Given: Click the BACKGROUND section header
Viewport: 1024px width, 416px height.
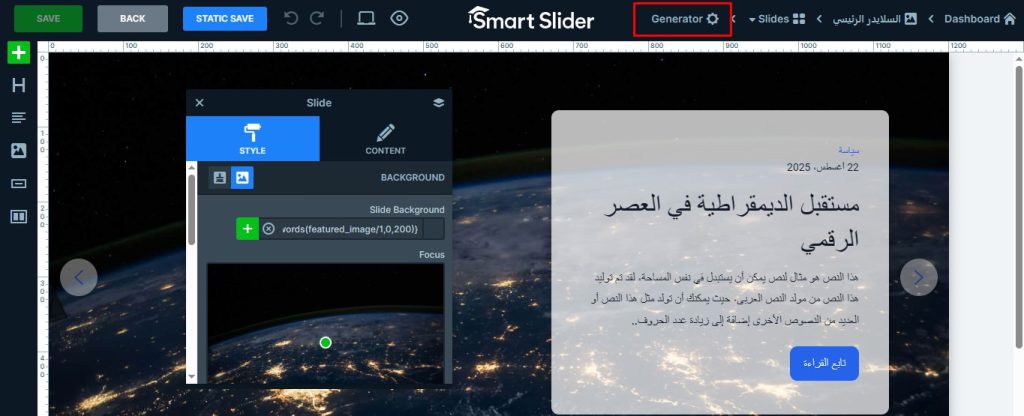Looking at the screenshot, I should point(413,178).
